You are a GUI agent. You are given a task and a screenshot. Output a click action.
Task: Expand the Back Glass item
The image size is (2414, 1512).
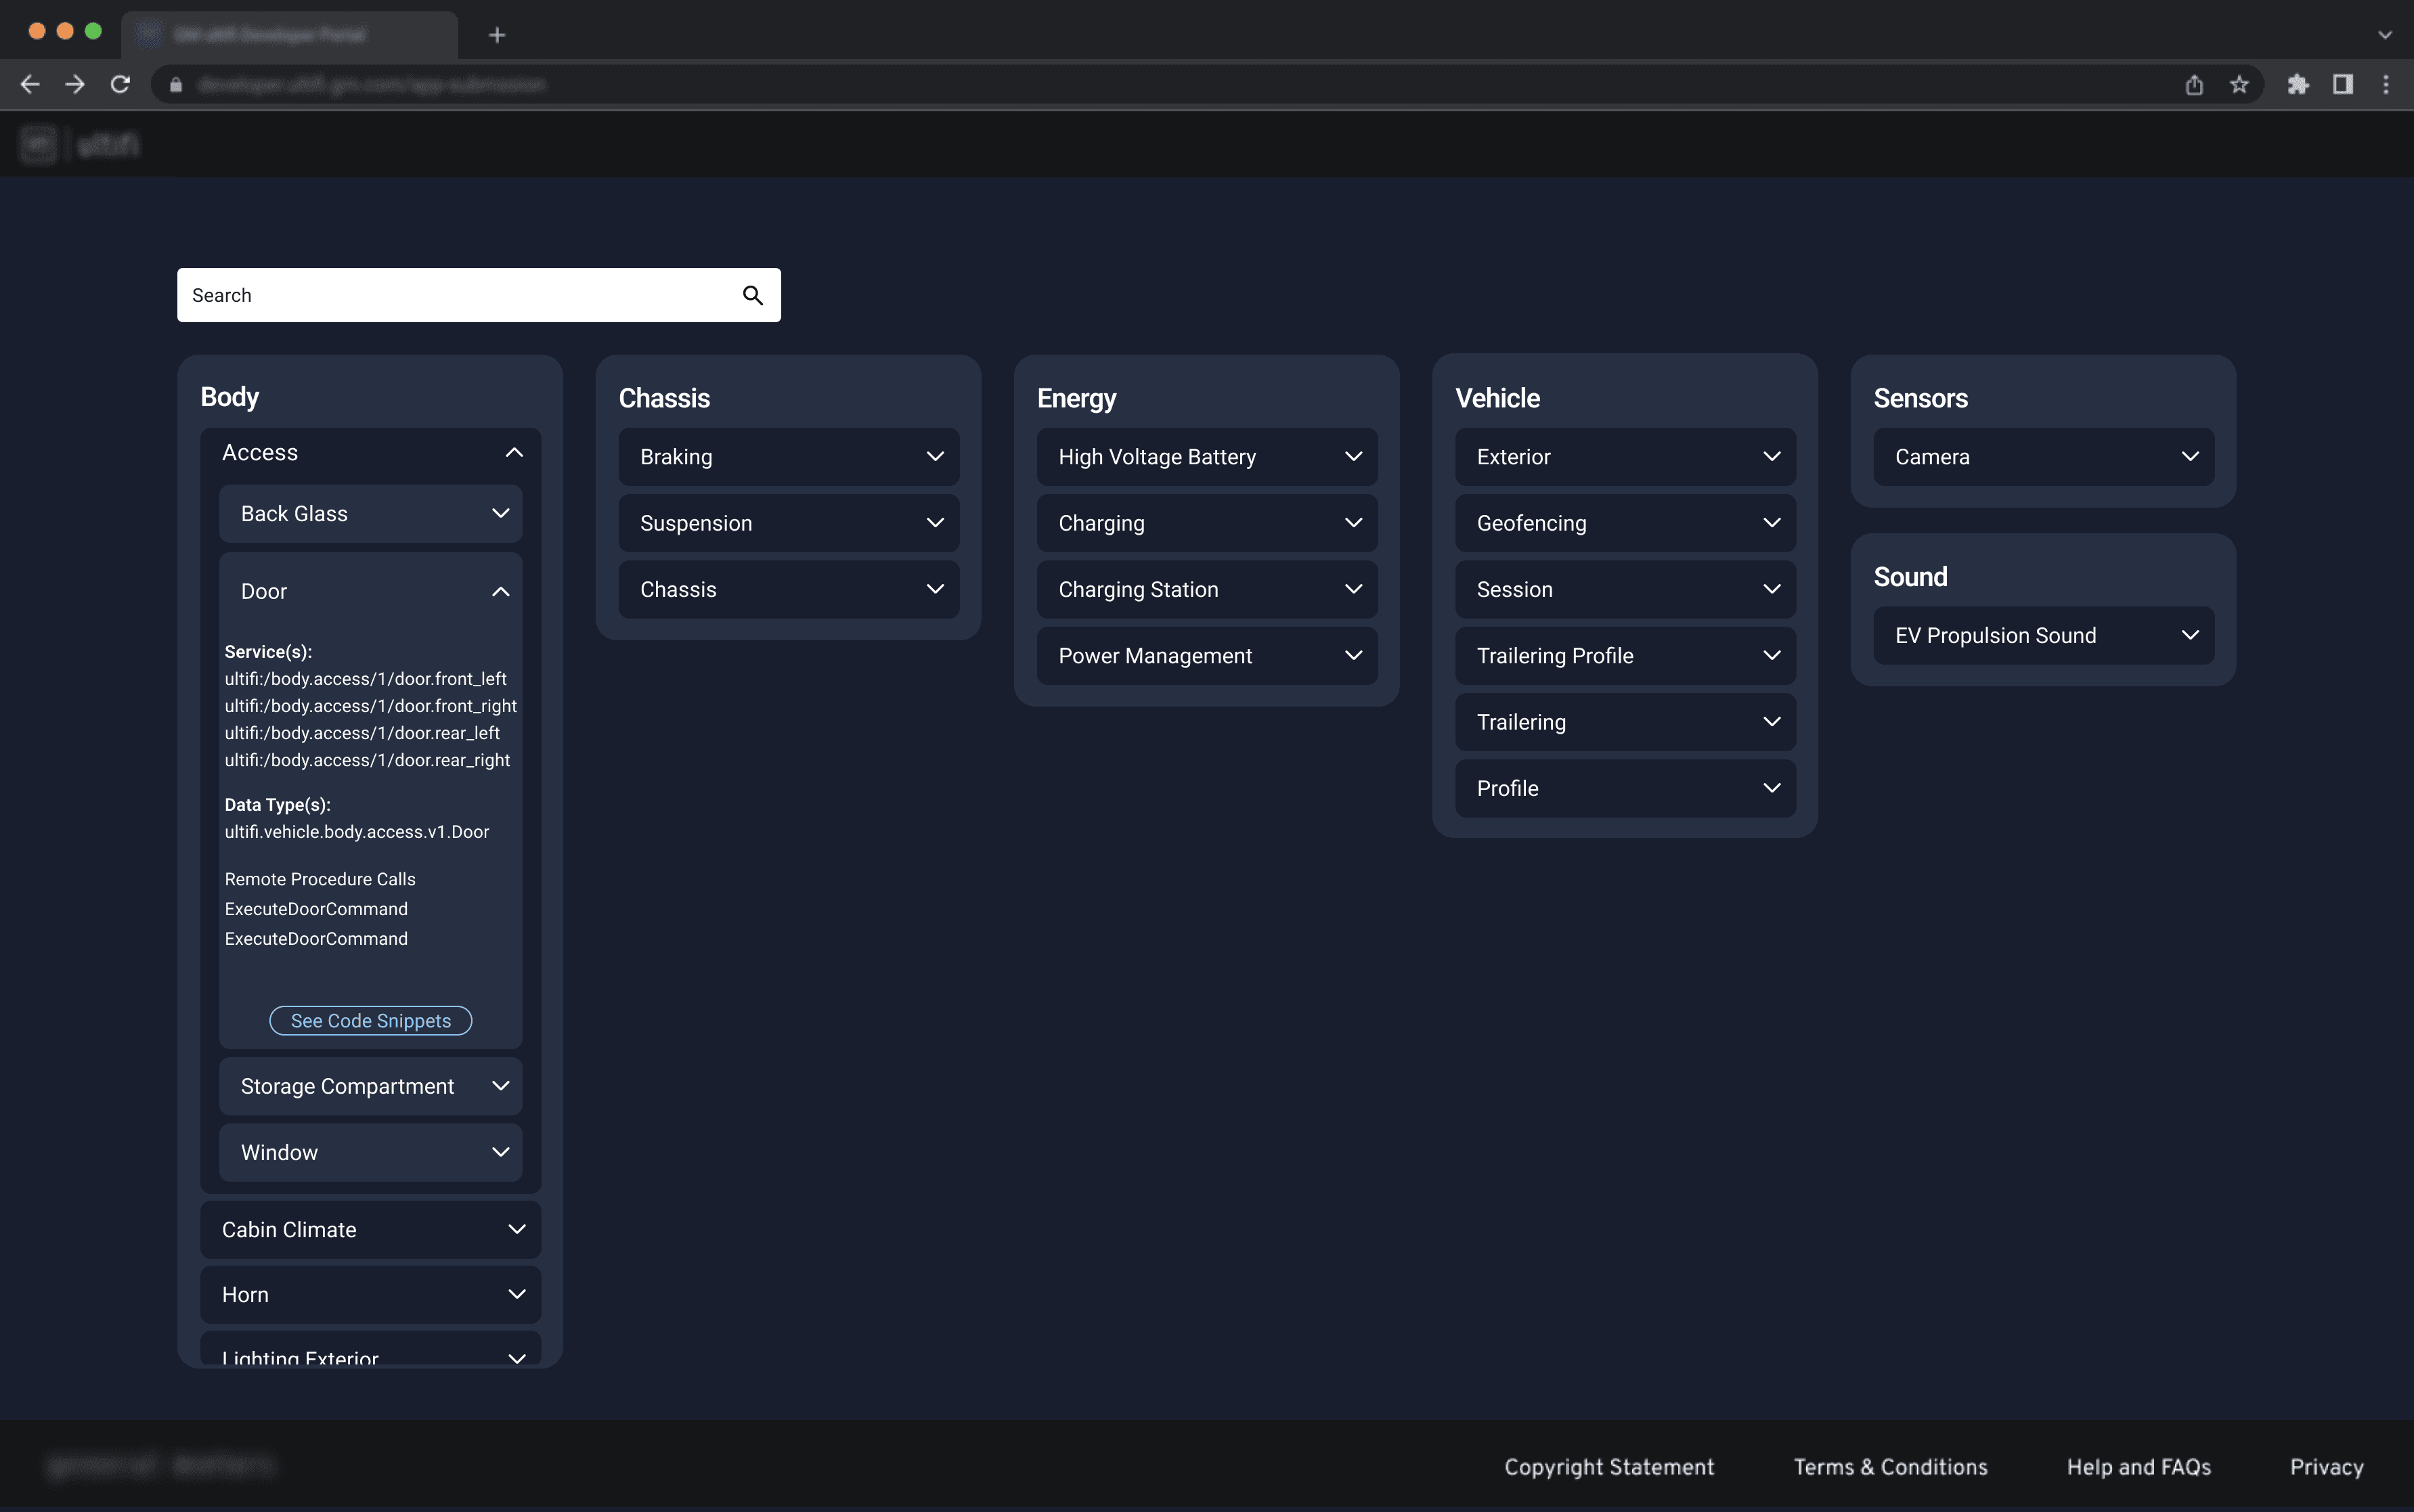pyautogui.click(x=500, y=513)
